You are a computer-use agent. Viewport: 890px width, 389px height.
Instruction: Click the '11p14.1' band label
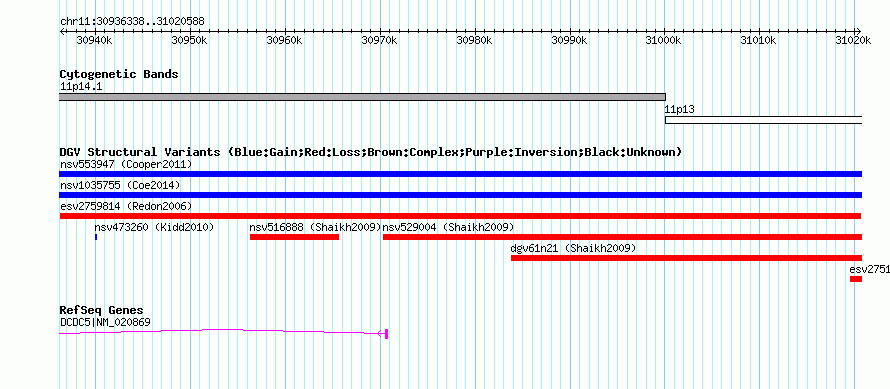pos(81,87)
